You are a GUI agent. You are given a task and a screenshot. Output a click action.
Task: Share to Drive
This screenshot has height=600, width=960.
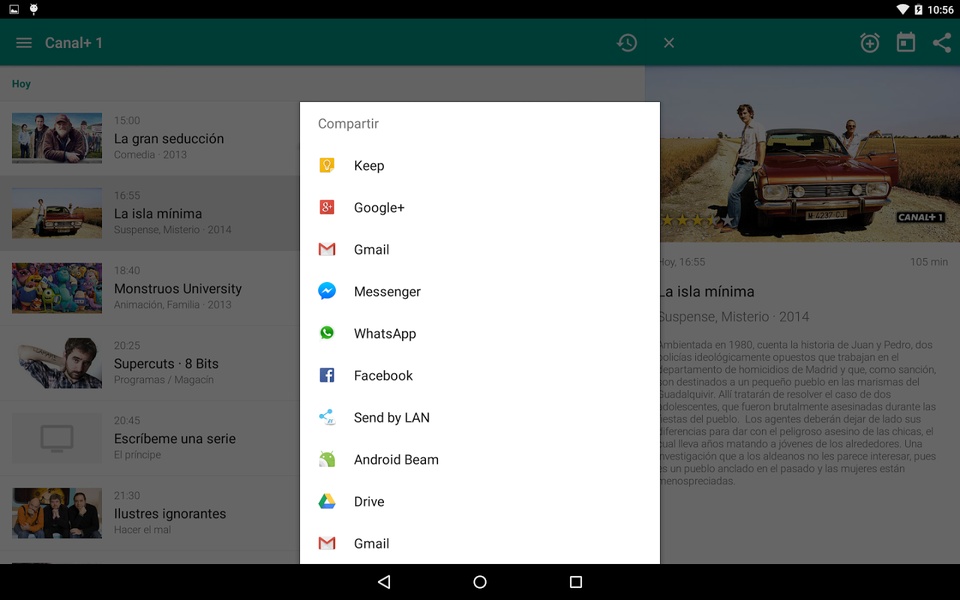pos(479,501)
